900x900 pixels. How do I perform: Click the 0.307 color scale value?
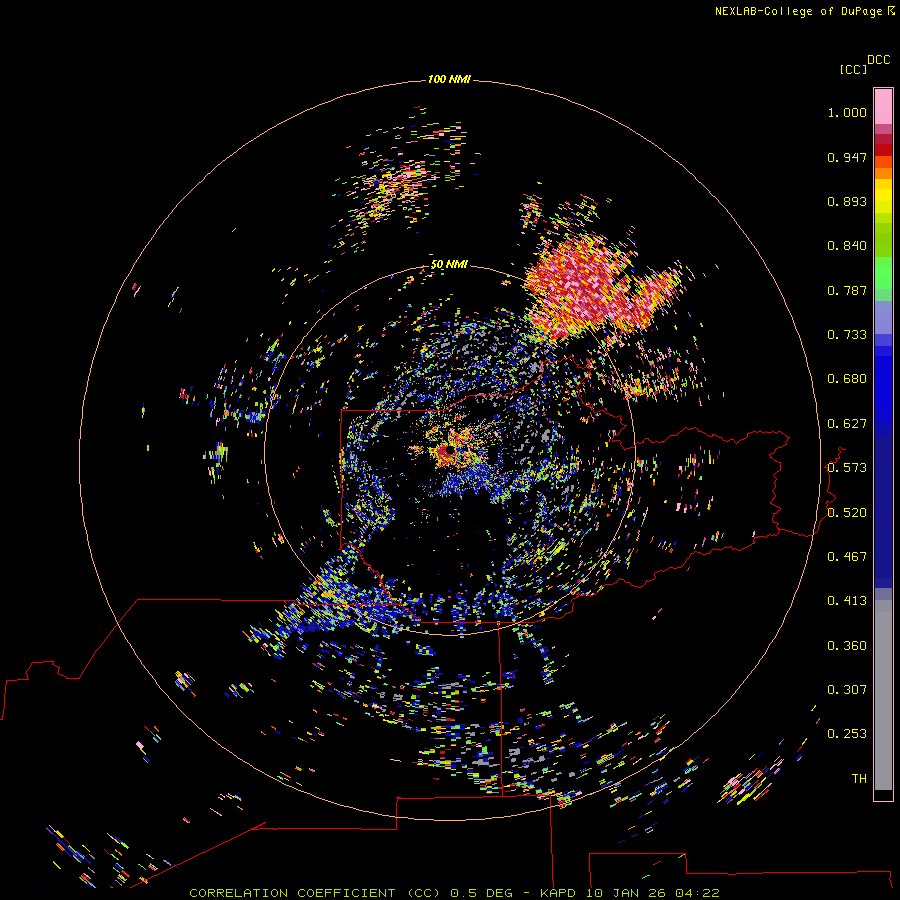[847, 690]
